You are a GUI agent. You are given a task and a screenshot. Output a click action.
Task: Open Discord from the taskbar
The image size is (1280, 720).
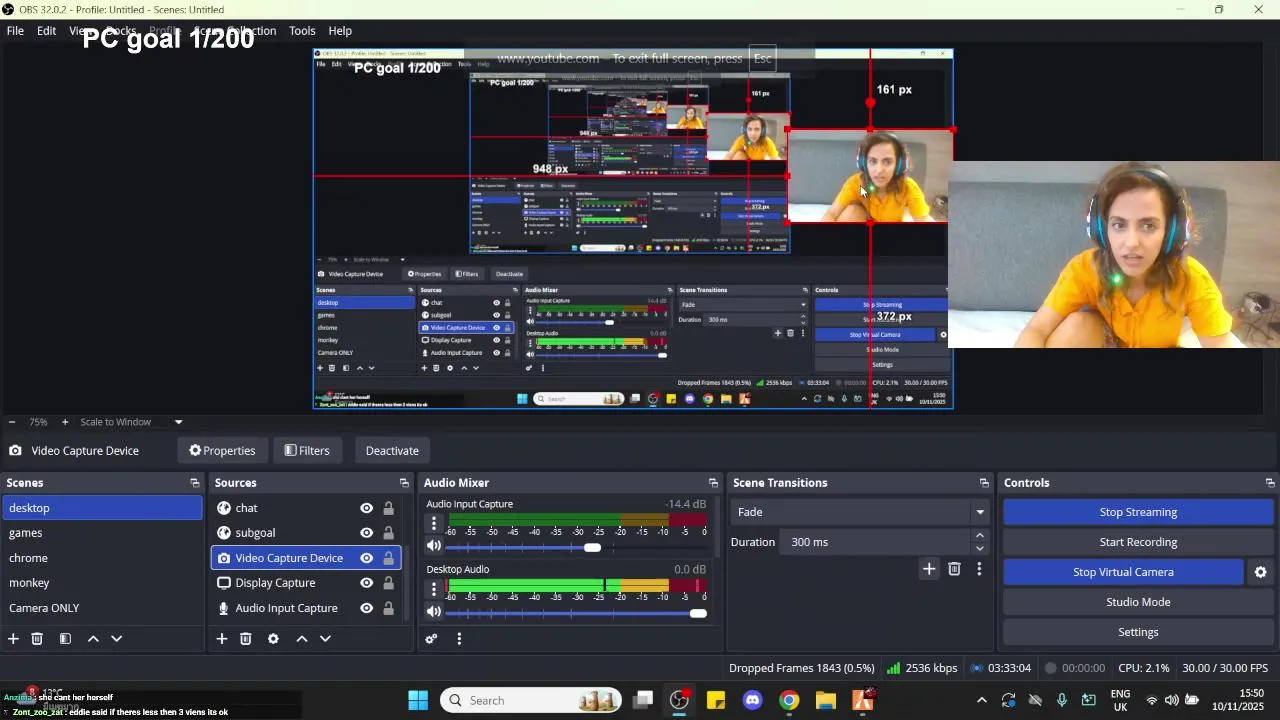pos(753,700)
